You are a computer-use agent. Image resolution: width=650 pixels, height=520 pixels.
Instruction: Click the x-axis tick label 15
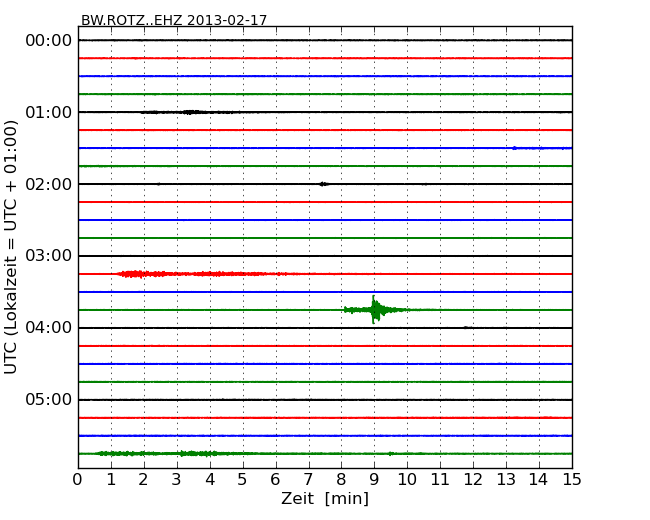pyautogui.click(x=572, y=480)
